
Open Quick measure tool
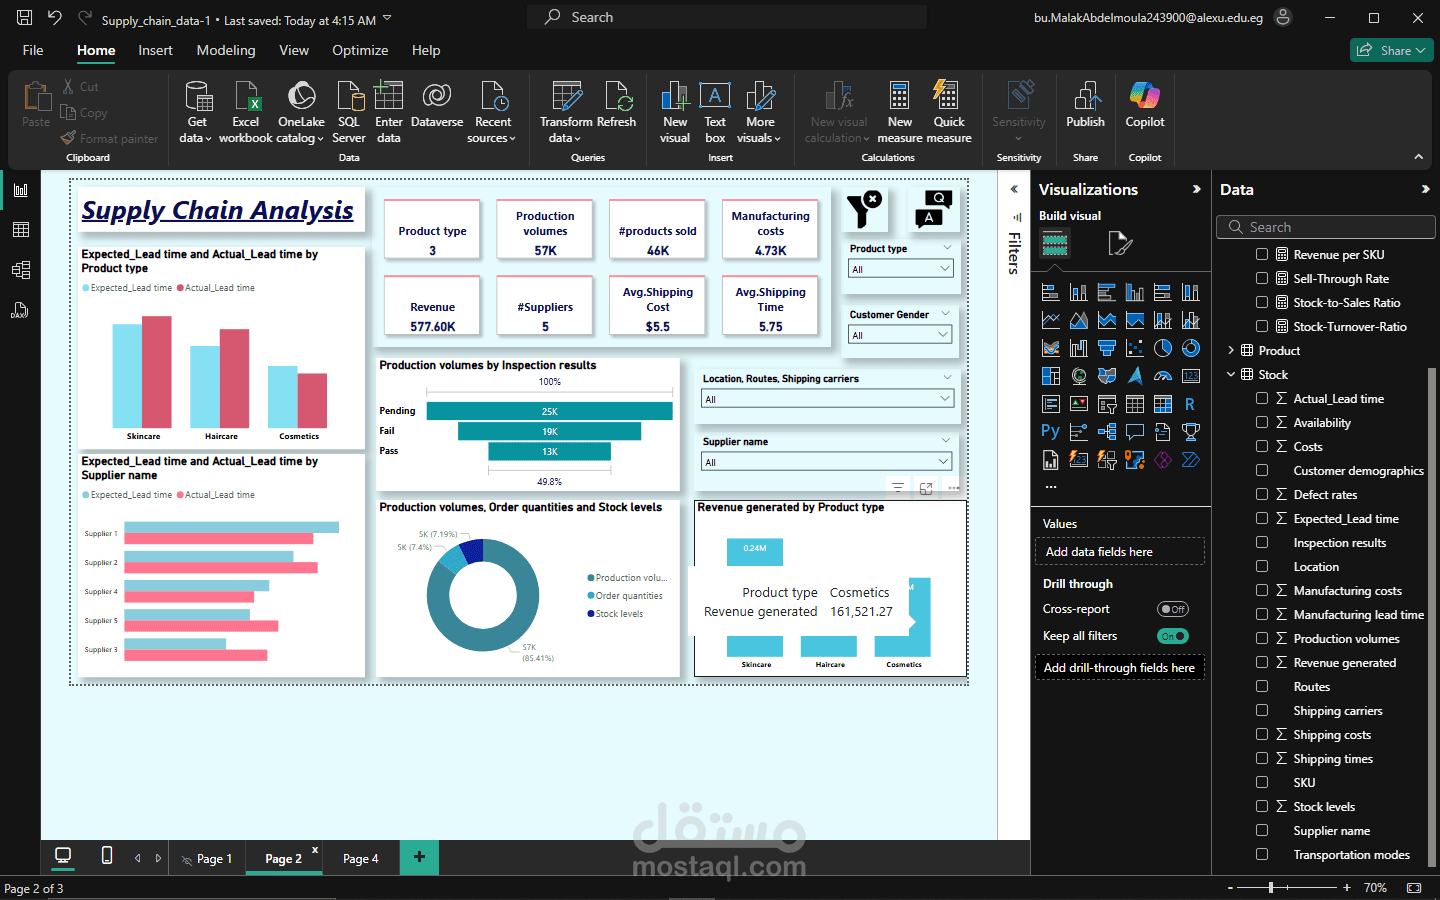(949, 112)
